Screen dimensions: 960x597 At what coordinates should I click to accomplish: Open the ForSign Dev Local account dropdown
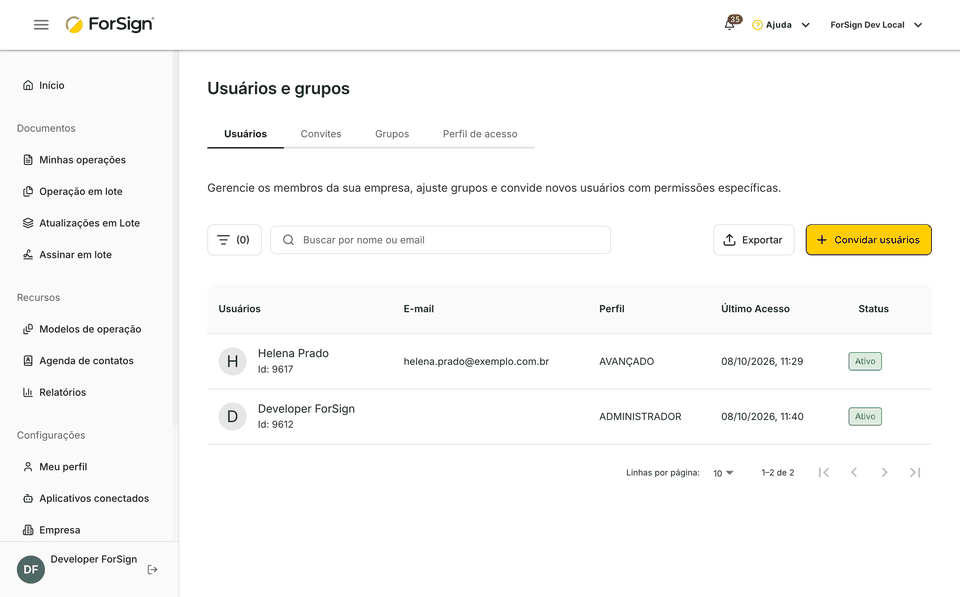coord(876,25)
